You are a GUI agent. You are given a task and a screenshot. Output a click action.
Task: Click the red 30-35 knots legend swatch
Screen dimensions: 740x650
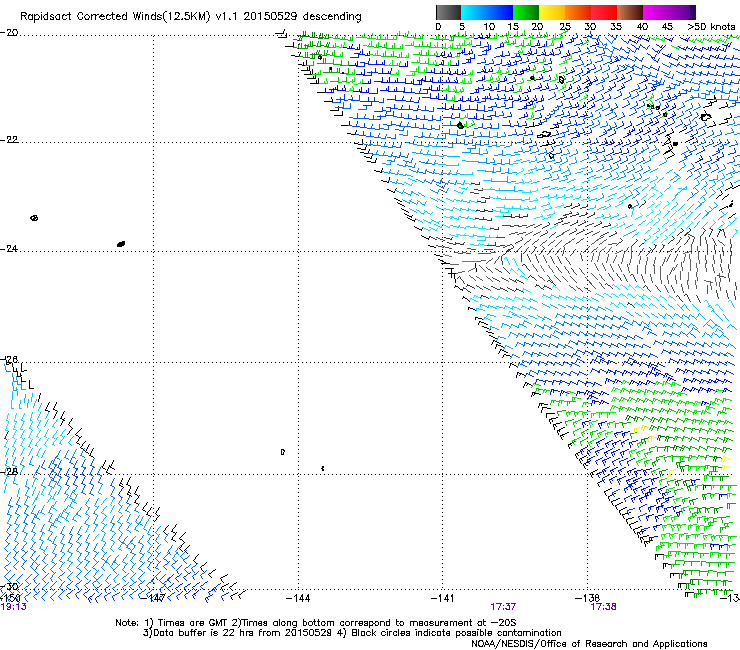tap(604, 12)
